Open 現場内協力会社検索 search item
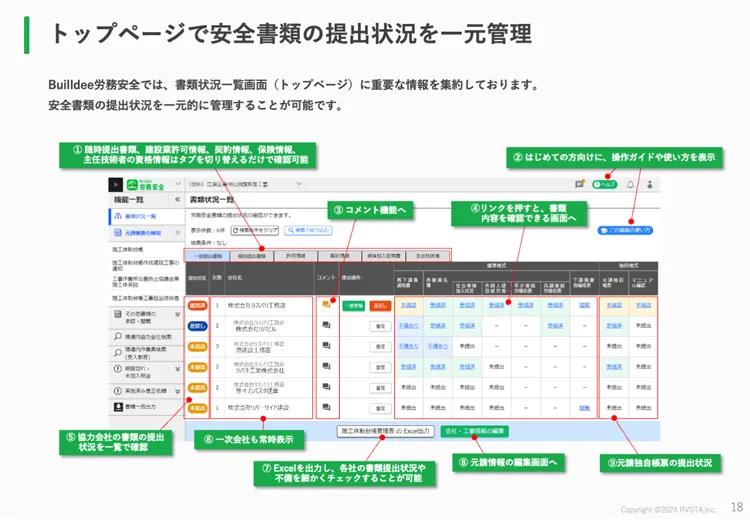The image size is (750, 520). coord(147,337)
